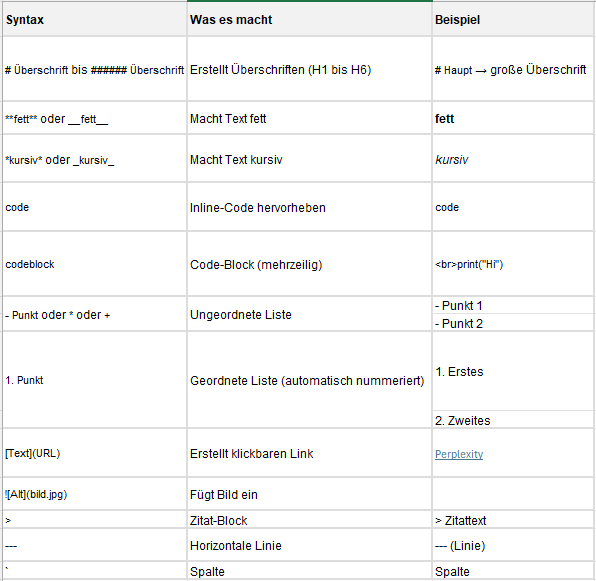Image resolution: width=596 pixels, height=581 pixels.
Task: Select the 'Macht Text kursiv' cell
Action: 309,158
